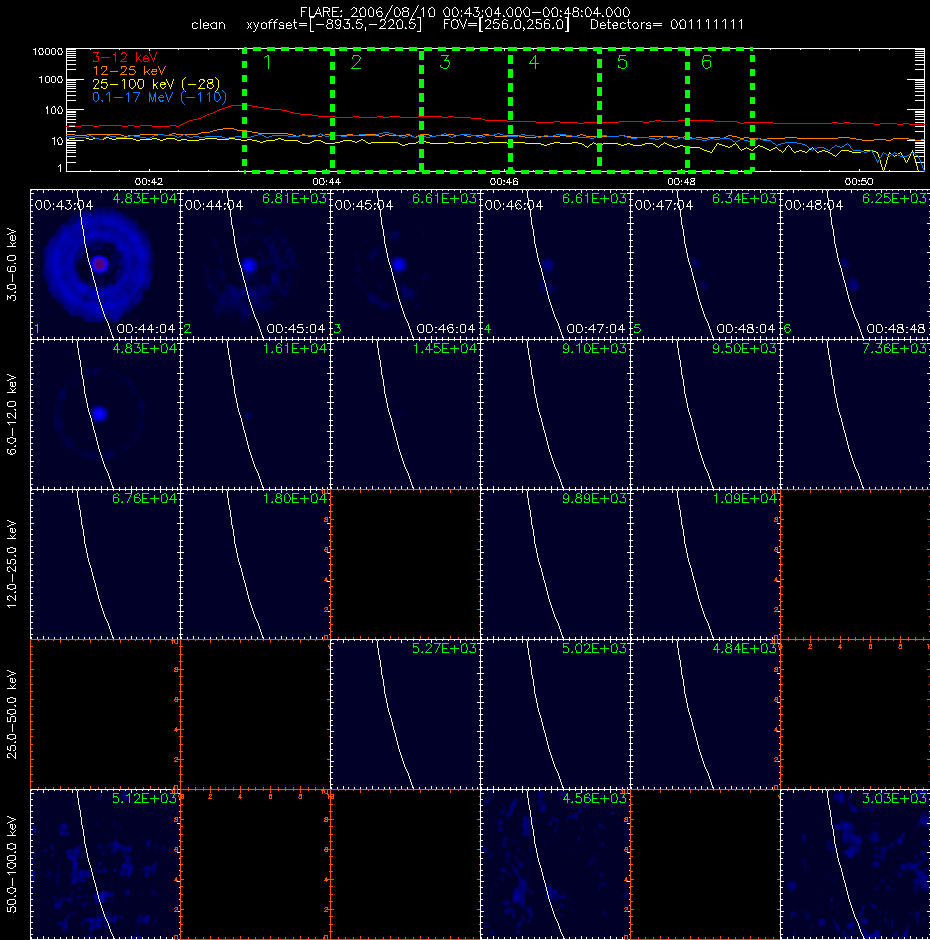Select the 3.0-6.0 keV image starting 00:45:04
This screenshot has height=940, width=930.
(405, 264)
